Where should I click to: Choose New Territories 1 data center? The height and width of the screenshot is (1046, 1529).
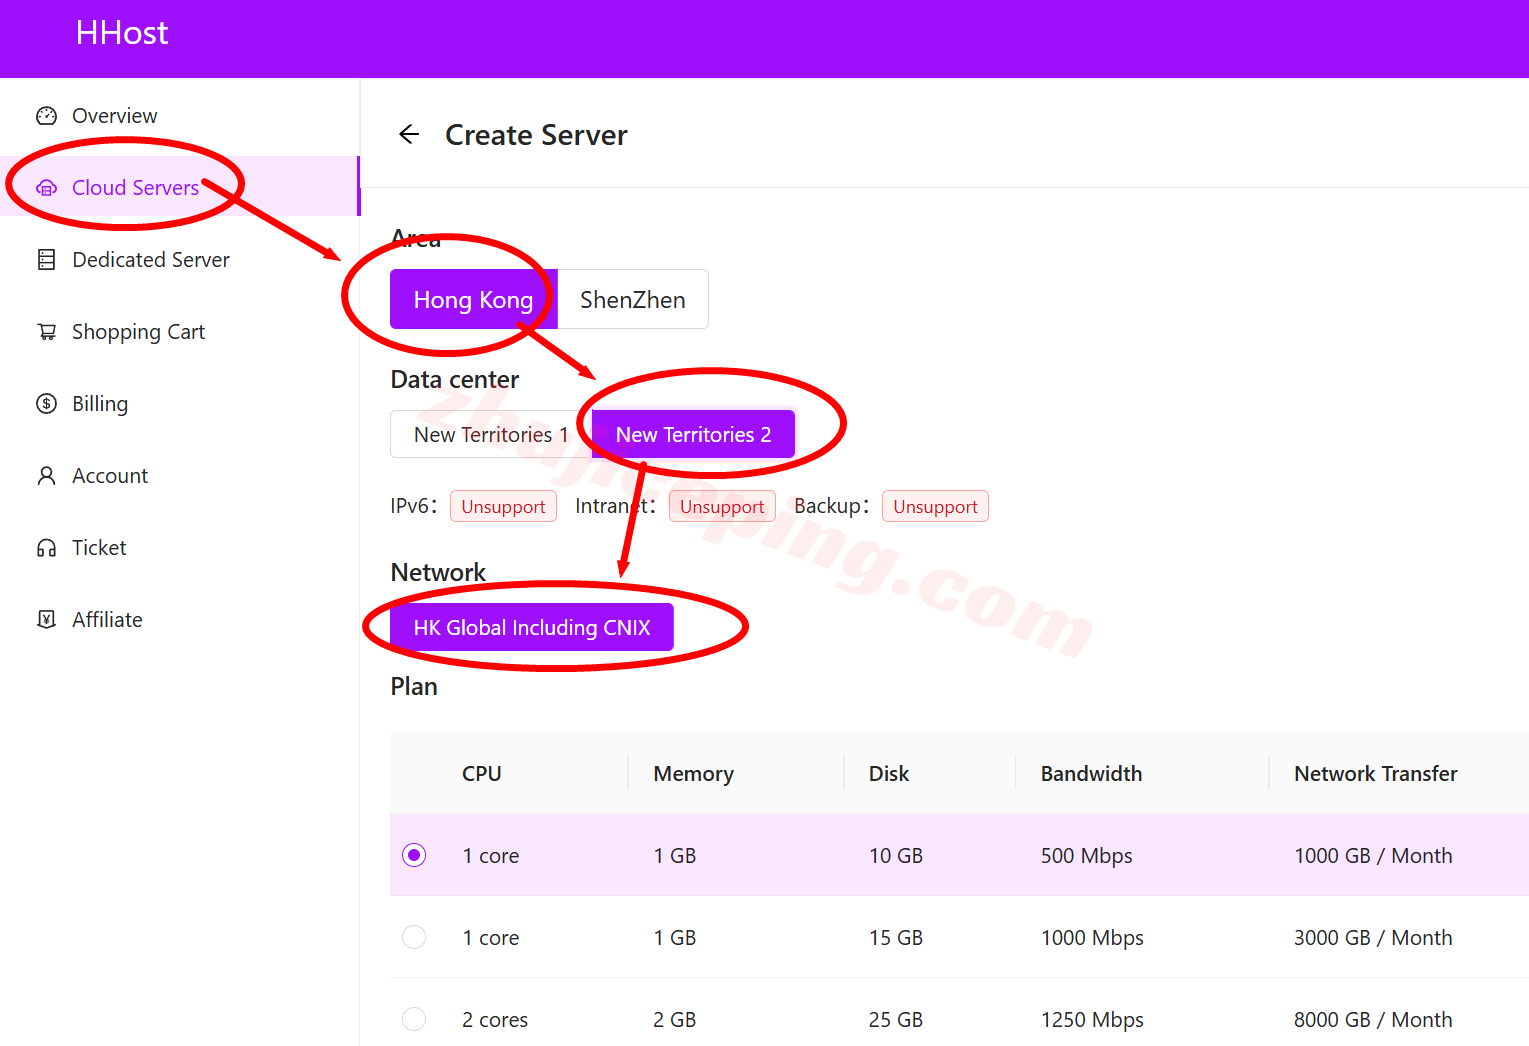[x=491, y=434]
